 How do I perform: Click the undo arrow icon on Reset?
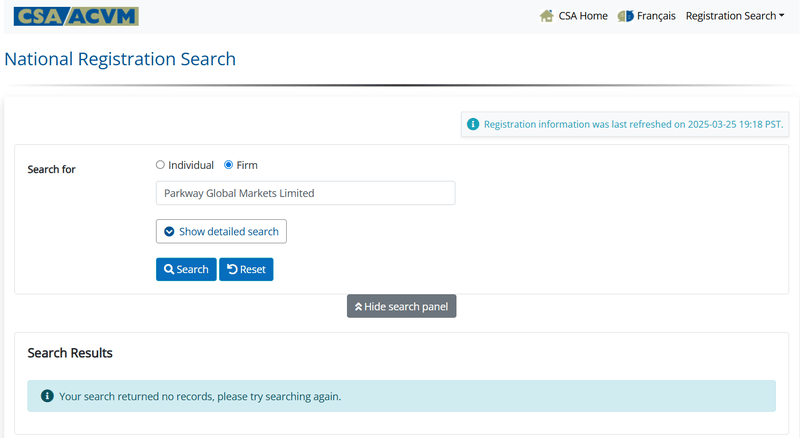point(232,269)
